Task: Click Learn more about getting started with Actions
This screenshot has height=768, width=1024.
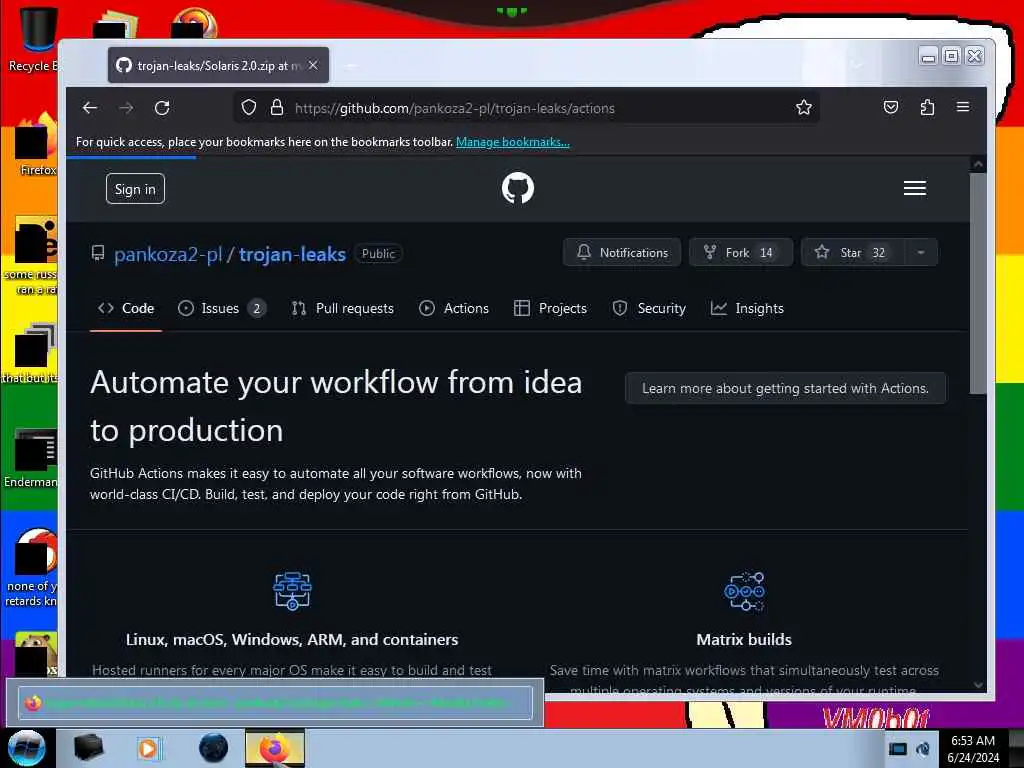Action: click(x=786, y=388)
